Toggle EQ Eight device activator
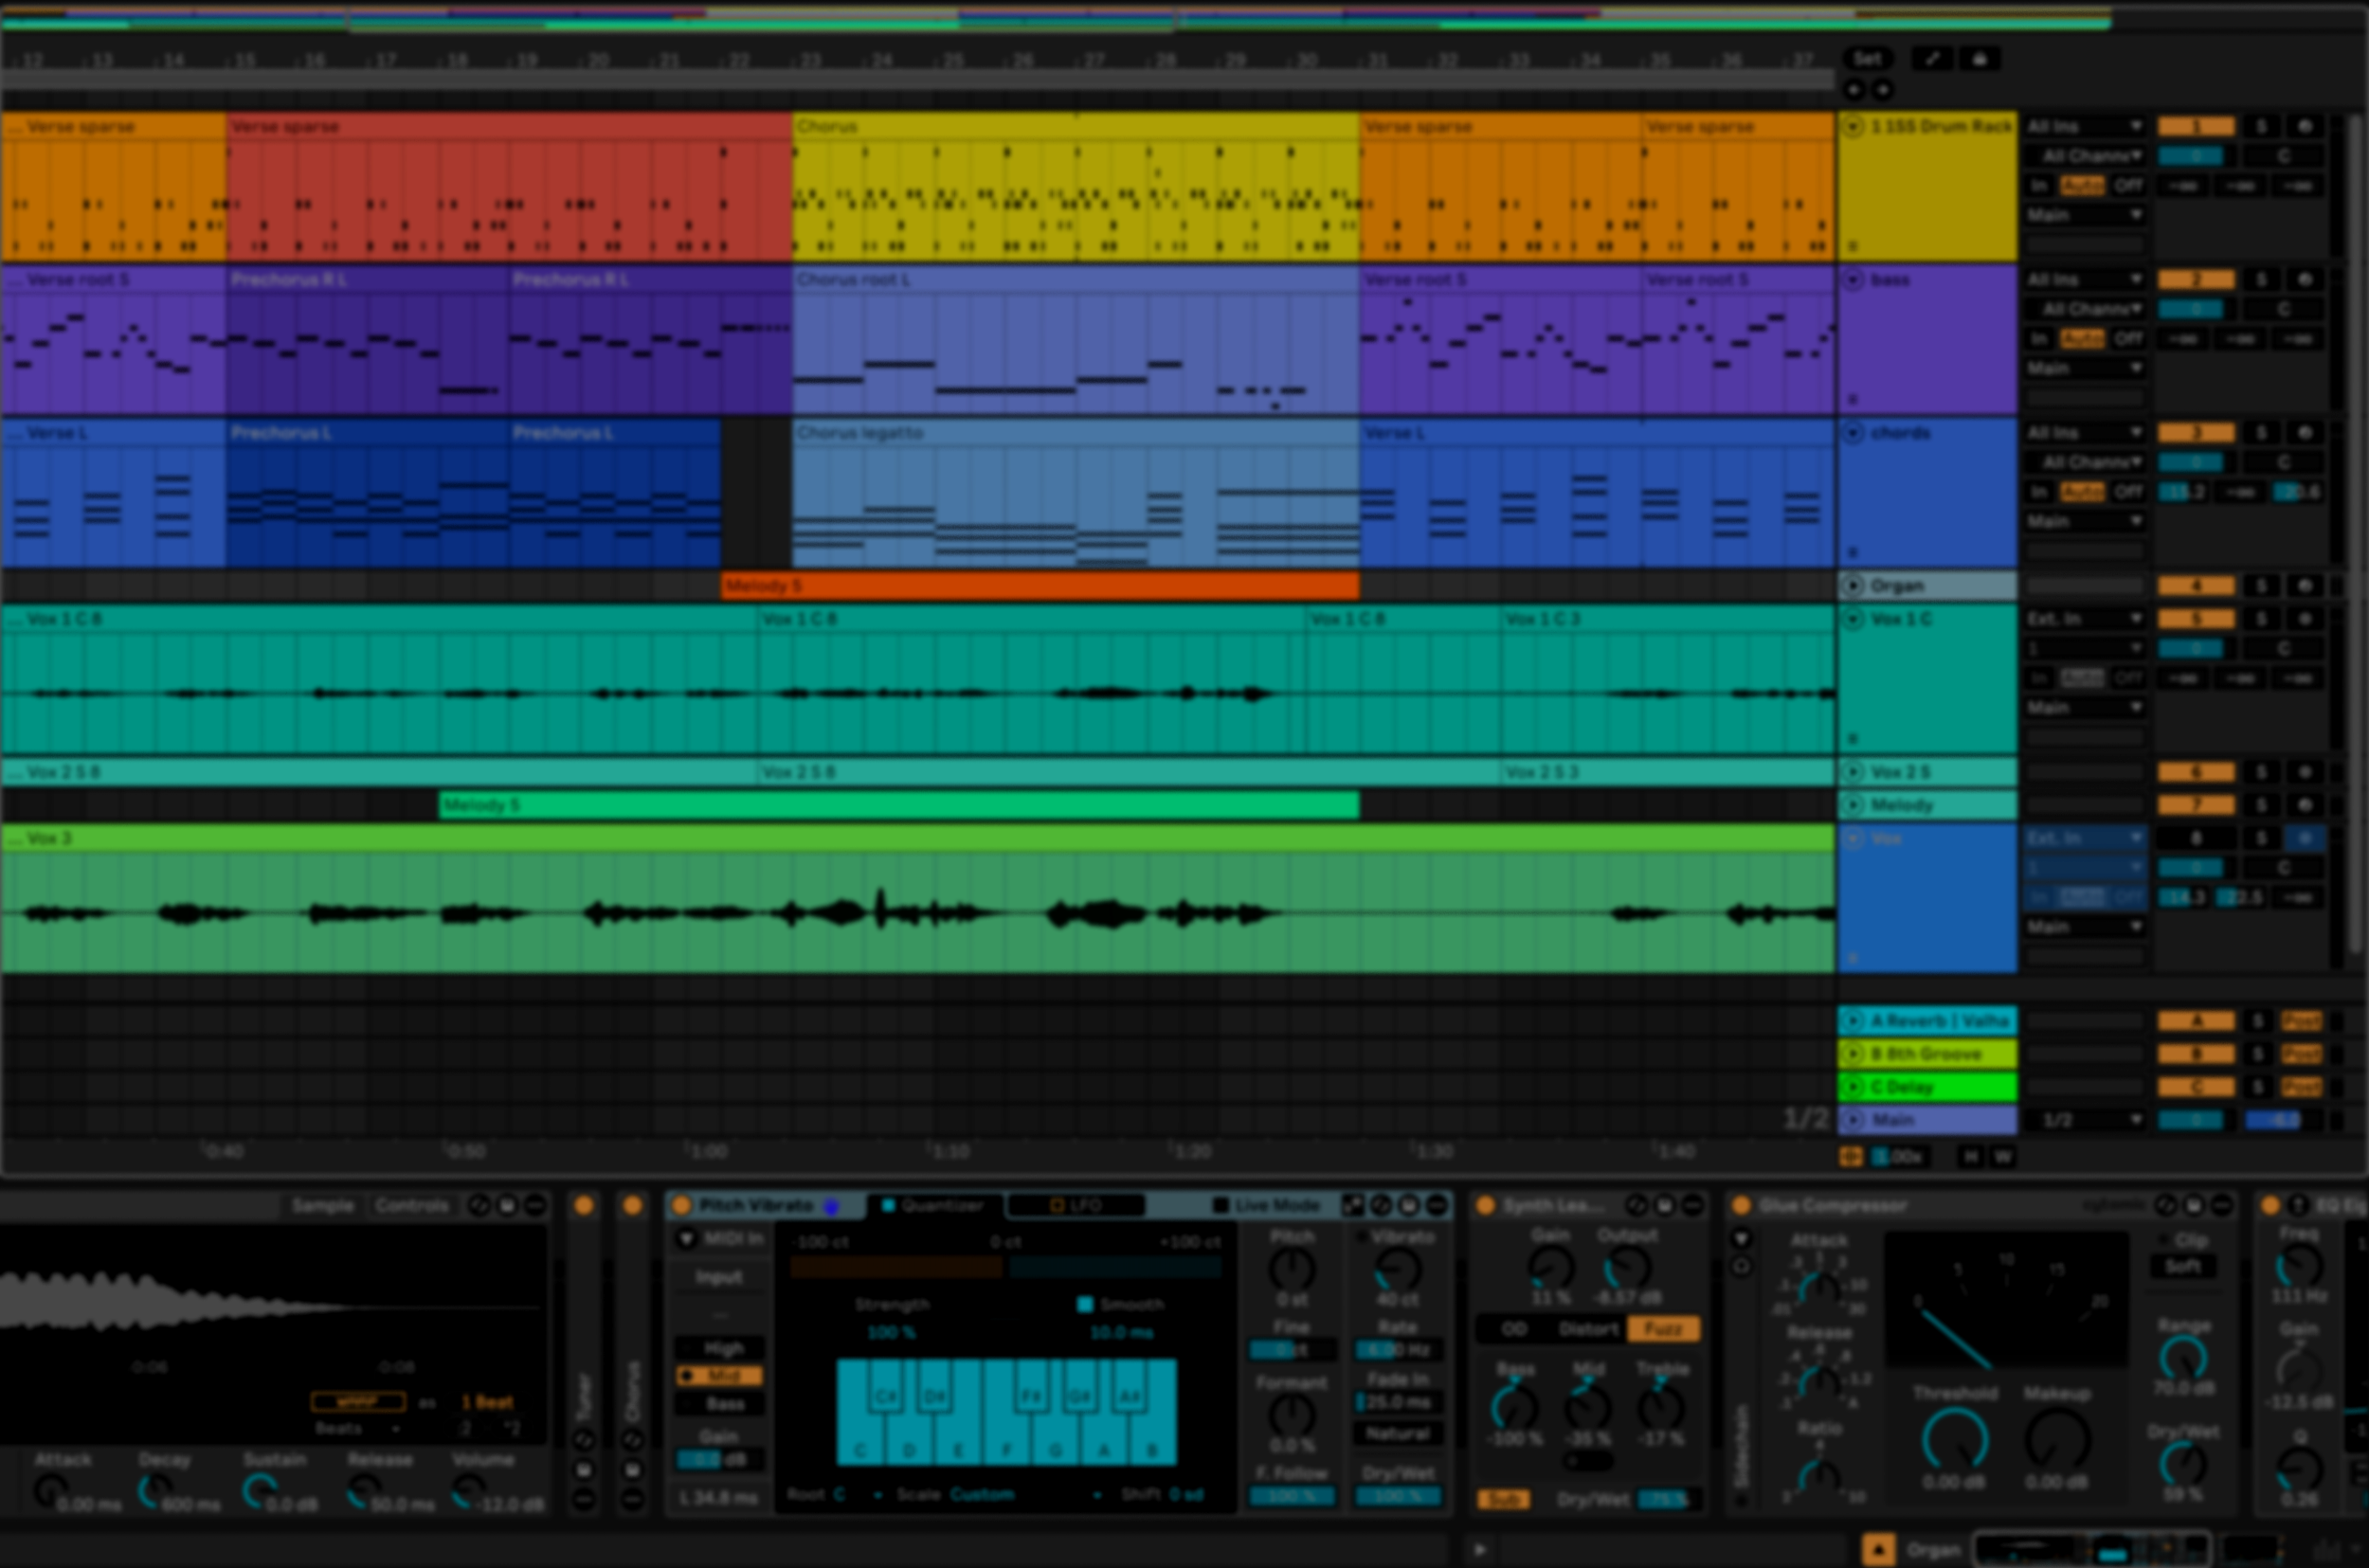The width and height of the screenshot is (2369, 1568). click(x=2270, y=1205)
